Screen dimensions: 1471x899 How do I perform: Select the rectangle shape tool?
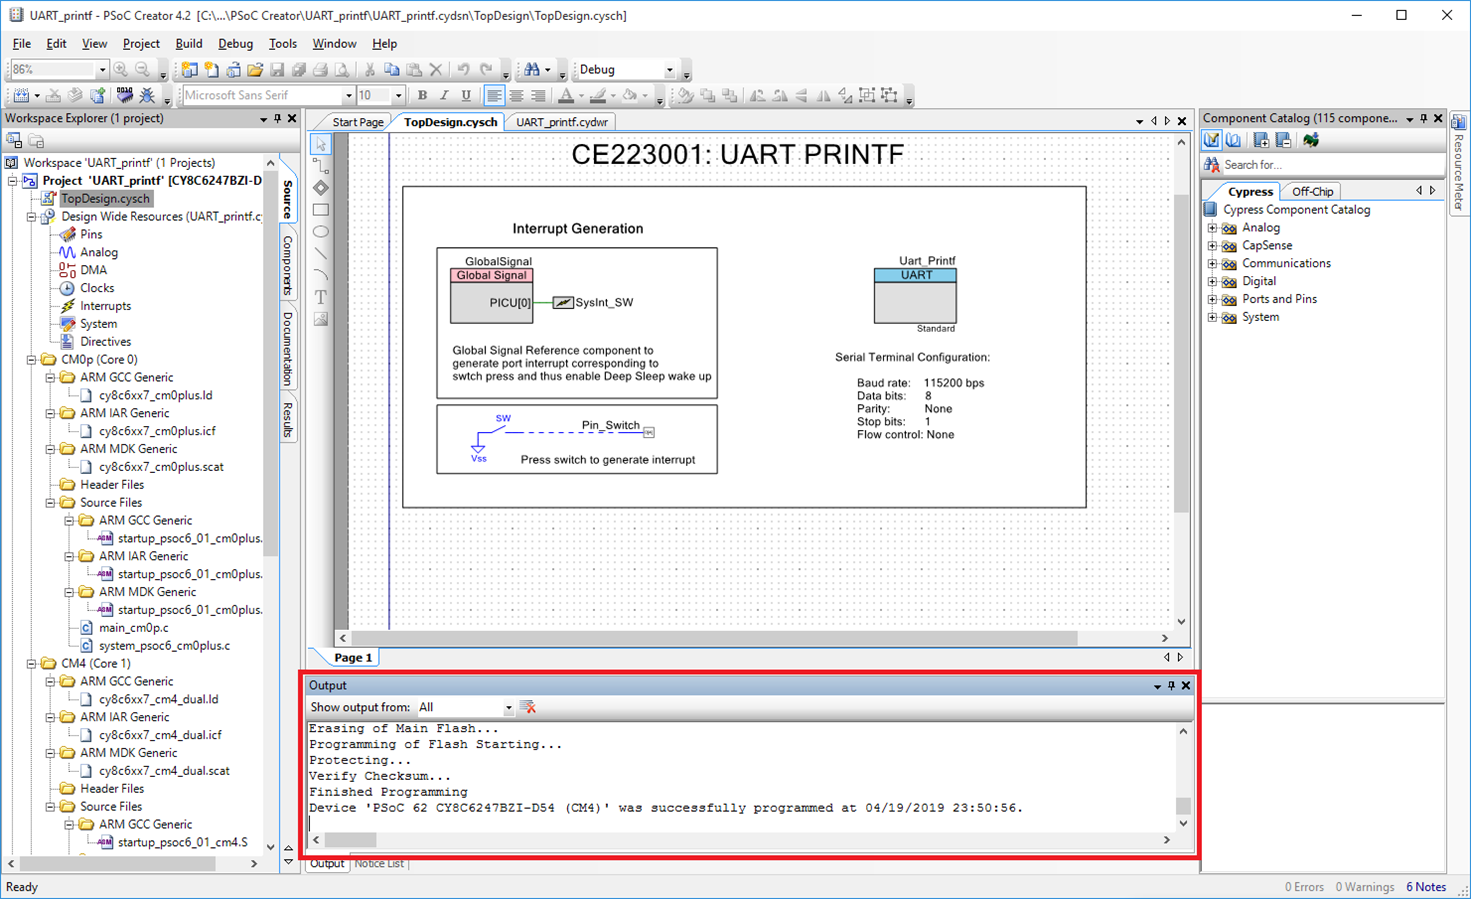coord(321,210)
